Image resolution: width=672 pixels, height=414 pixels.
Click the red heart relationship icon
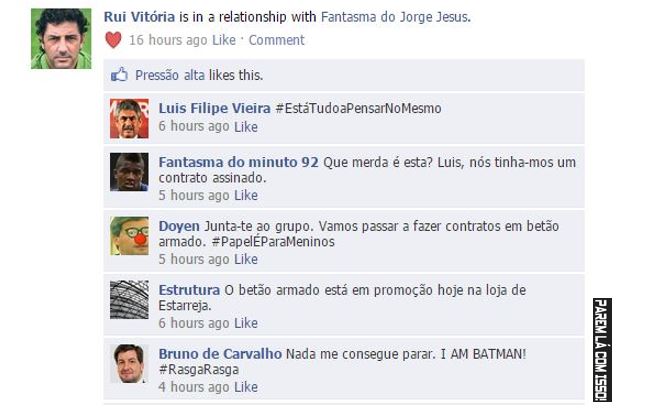113,40
